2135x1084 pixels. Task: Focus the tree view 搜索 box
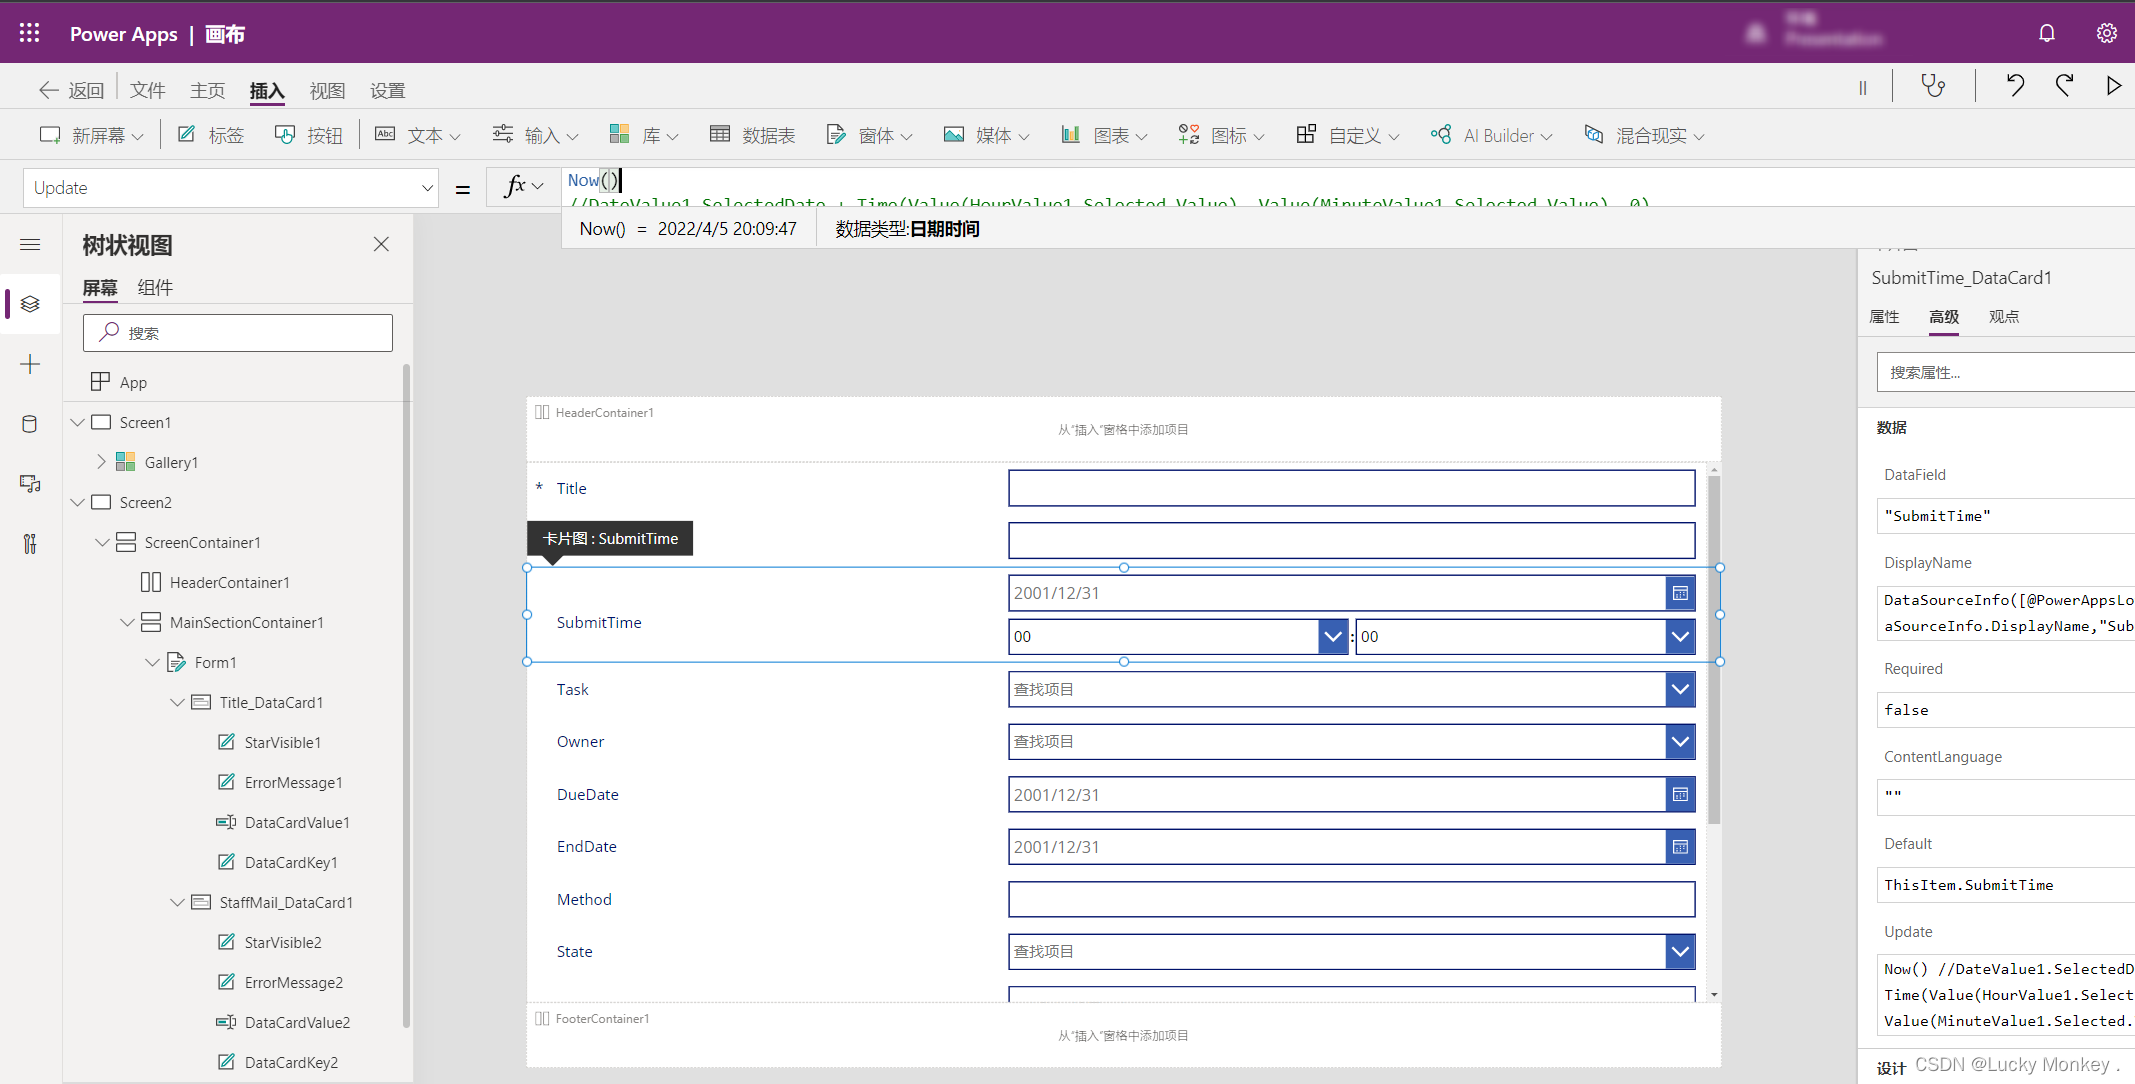(x=238, y=333)
